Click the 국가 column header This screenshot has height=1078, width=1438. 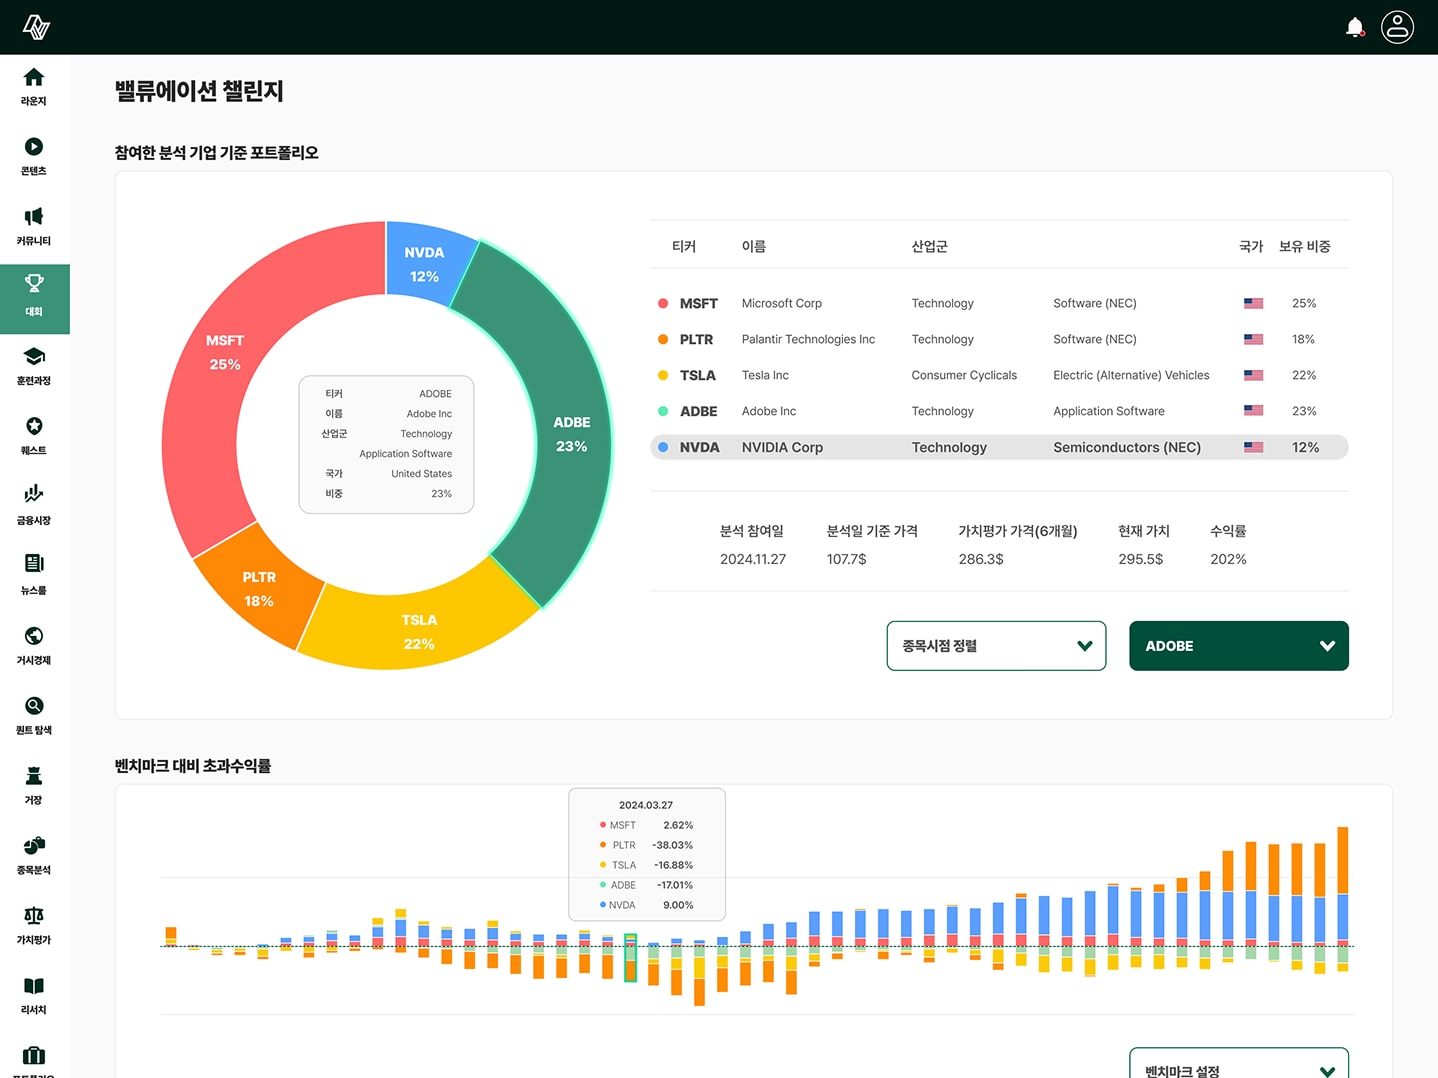(1251, 246)
